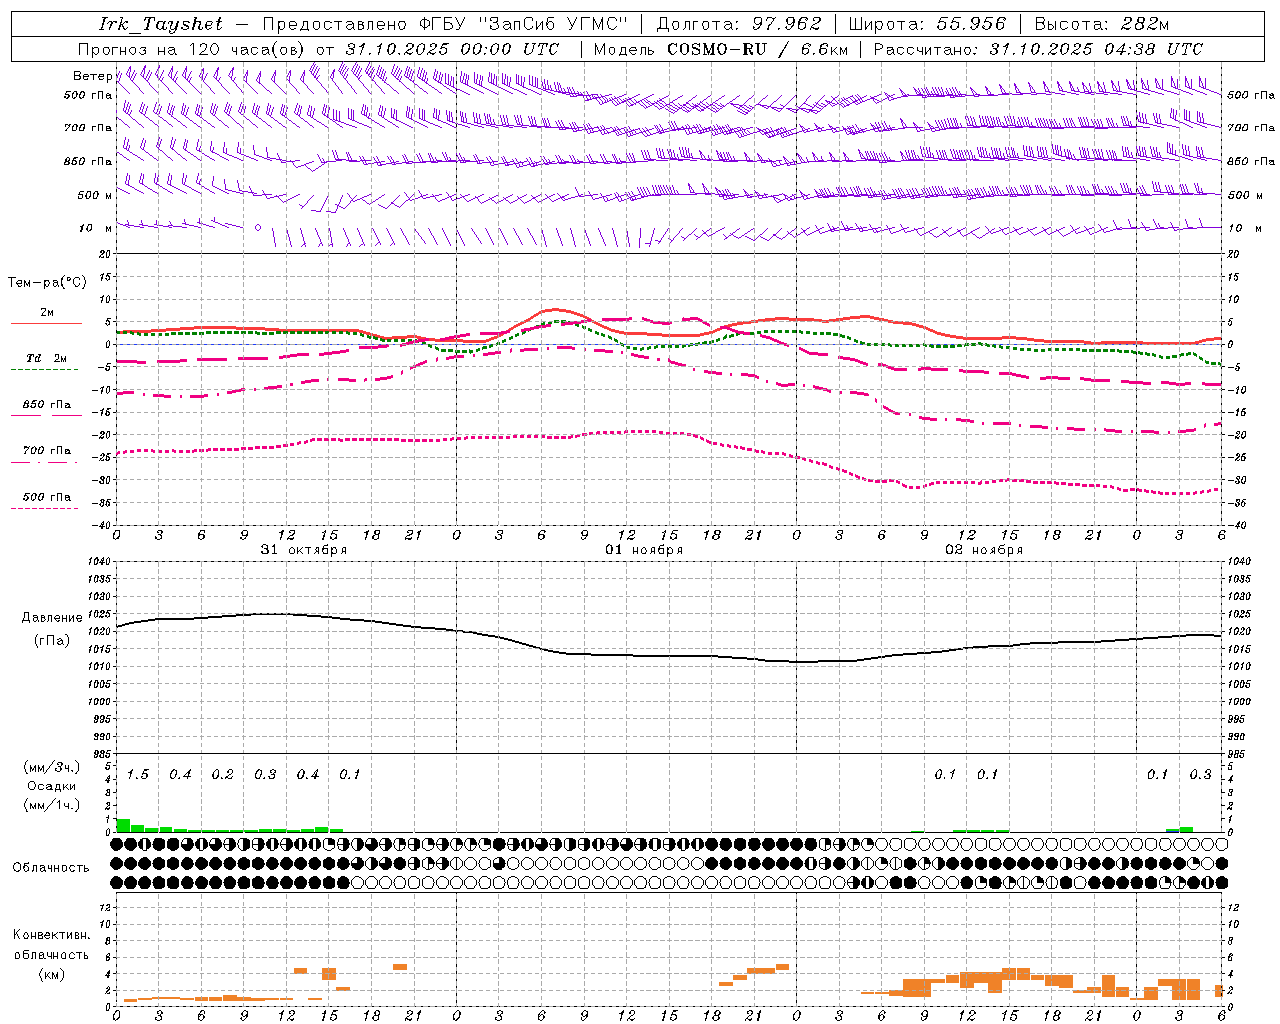This screenshot has height=1024, width=1280.
Task: Click the computed time Рассчитано: 31.10.2025 04:38 UTC
Action: point(1038,49)
